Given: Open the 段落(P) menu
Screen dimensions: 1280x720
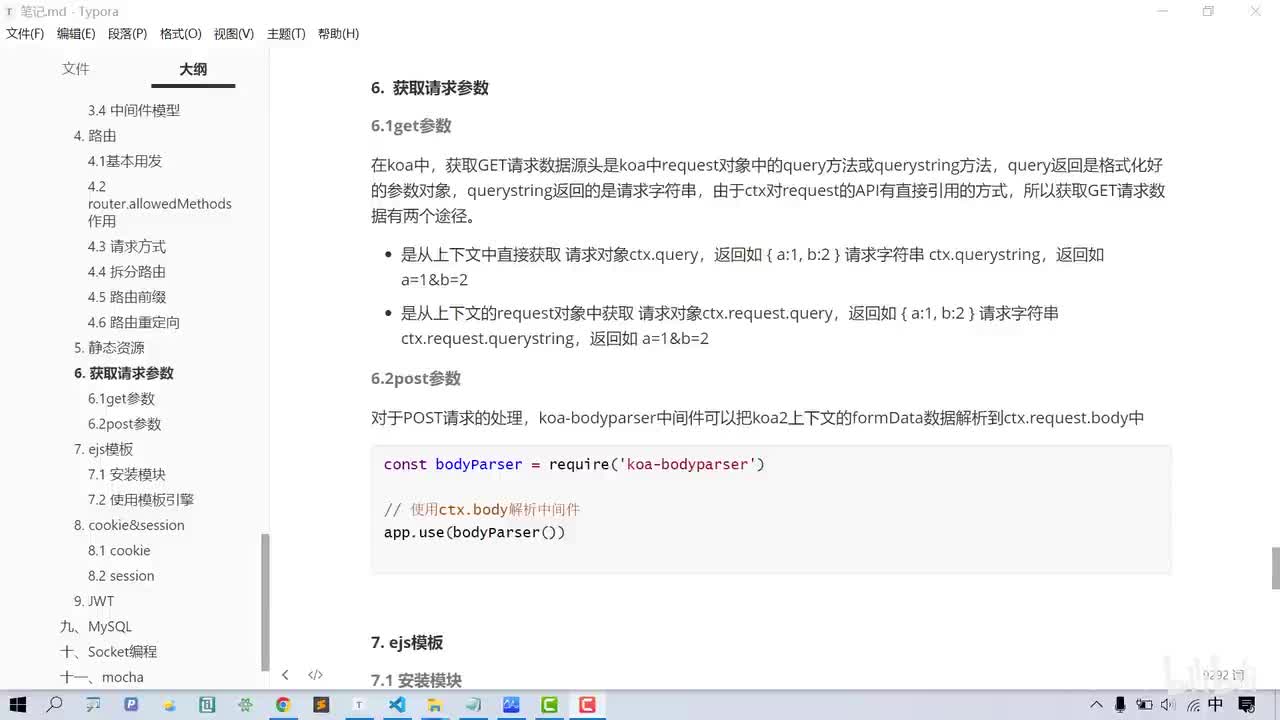Looking at the screenshot, I should click(x=127, y=34).
